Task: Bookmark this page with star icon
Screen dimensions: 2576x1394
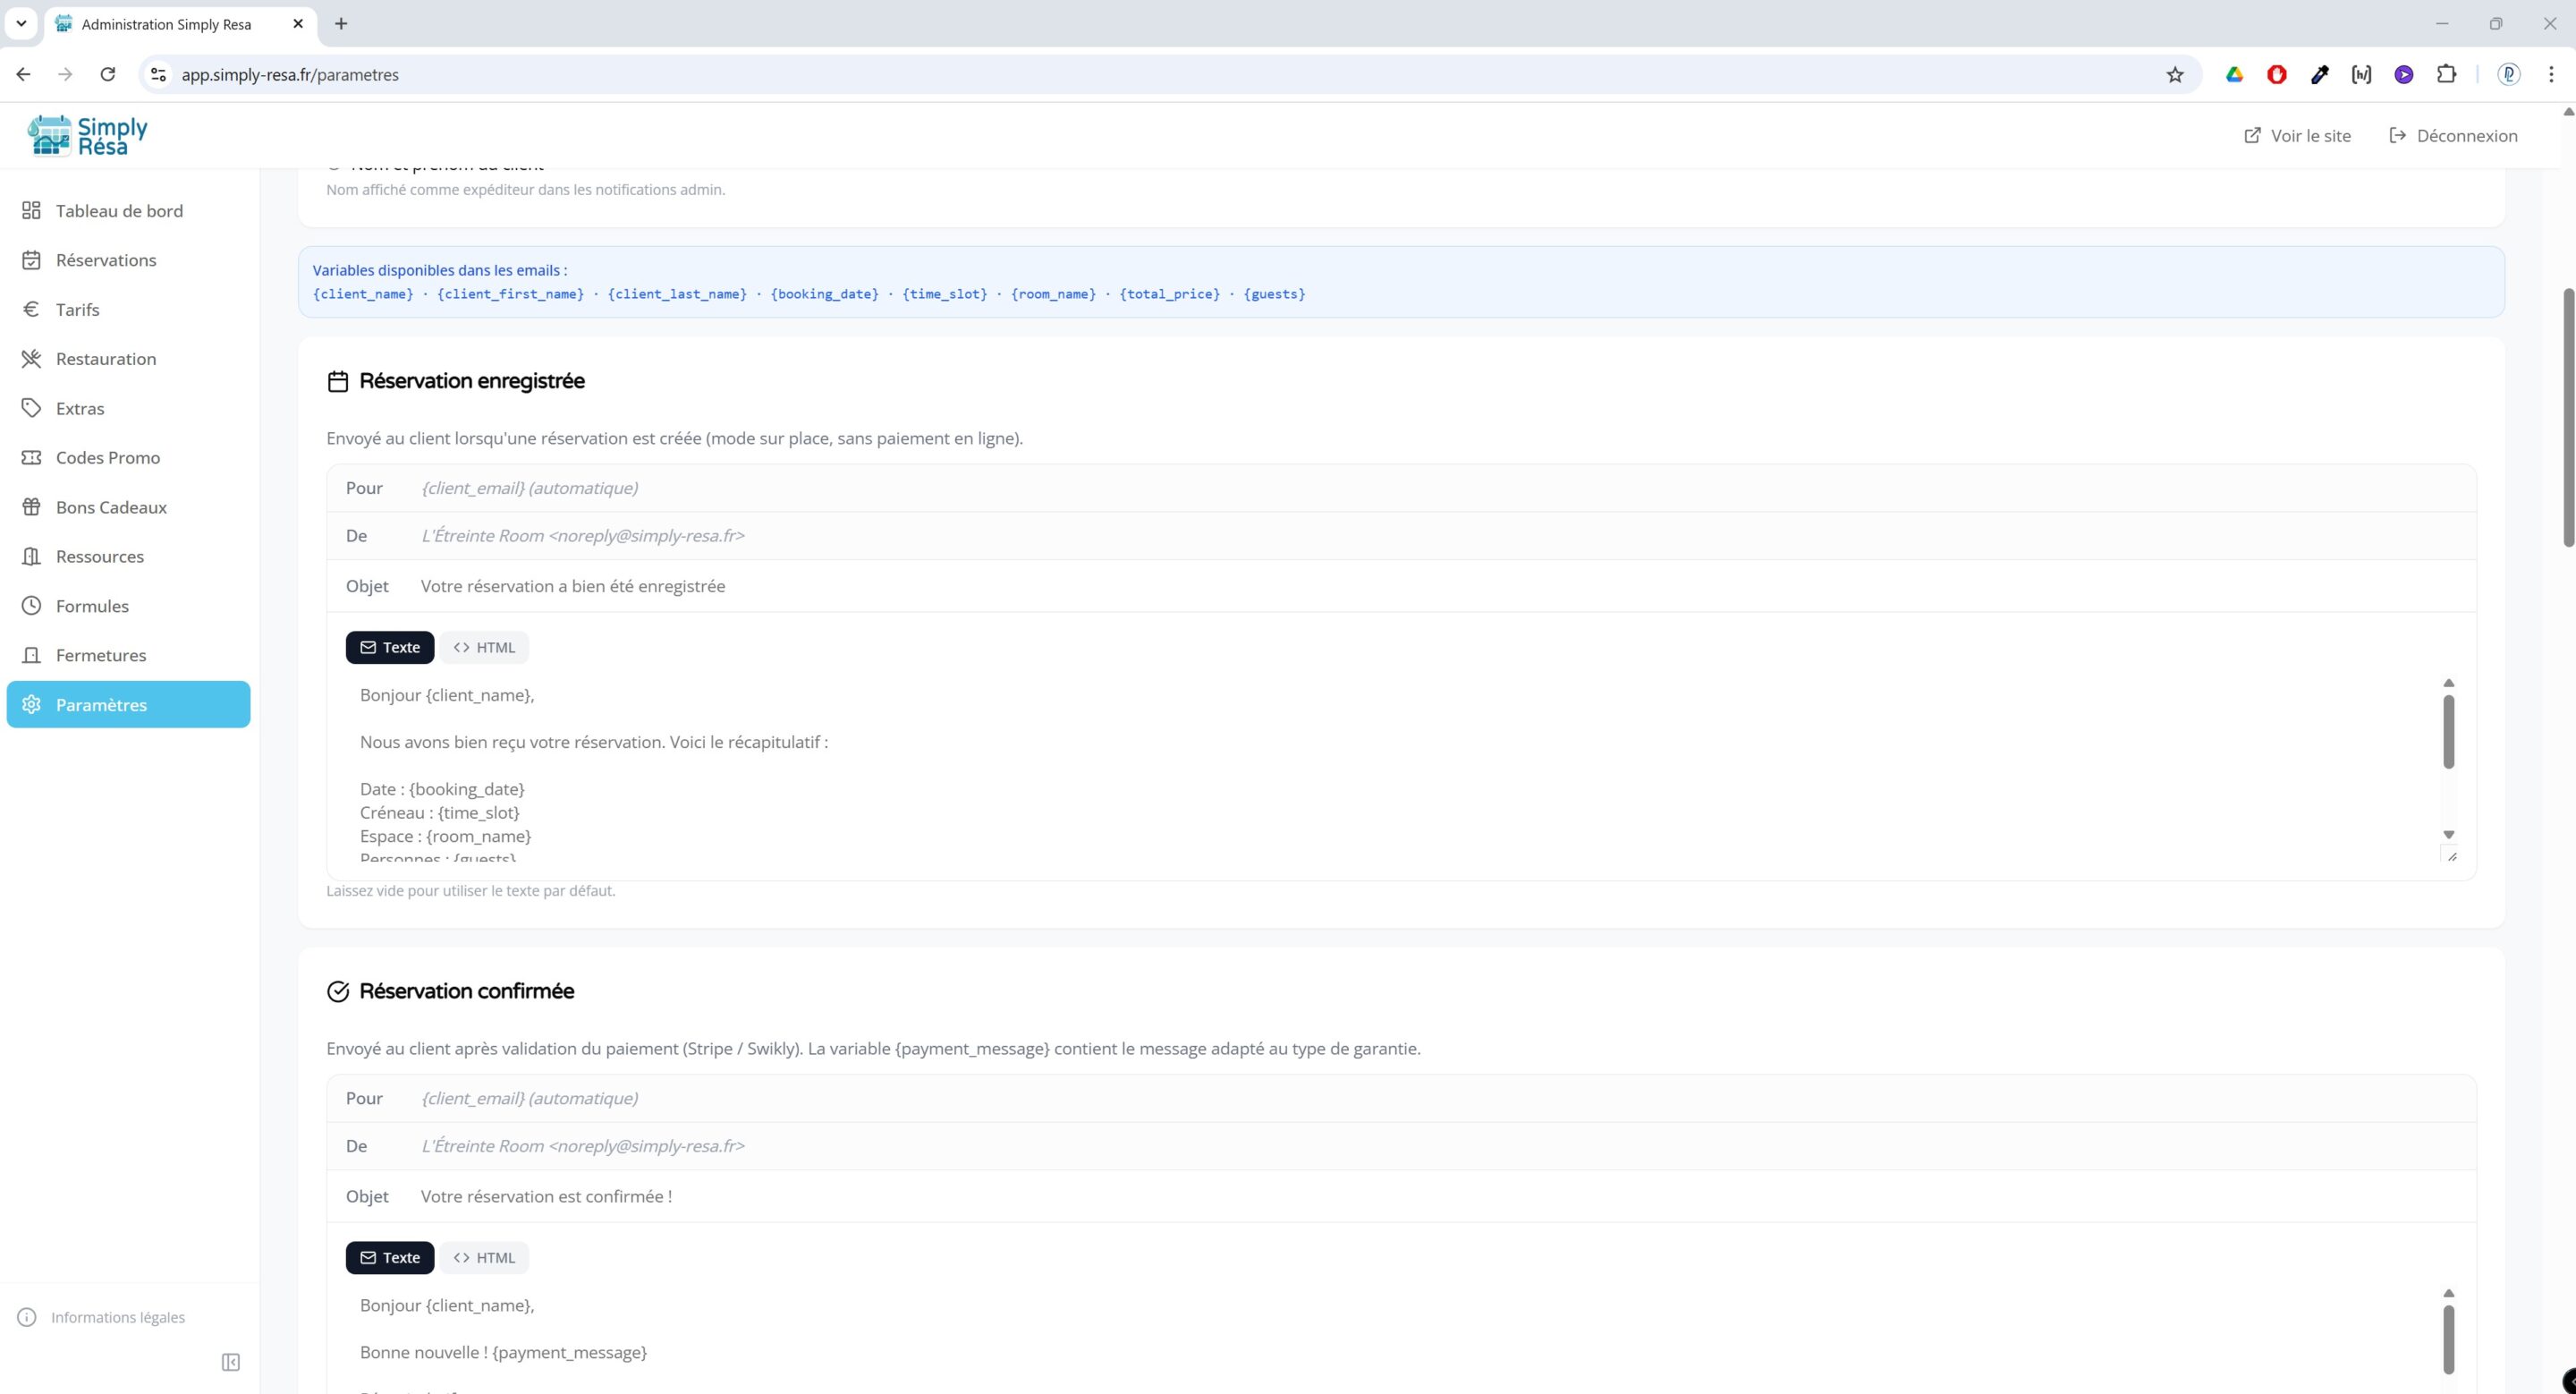Action: click(2174, 75)
